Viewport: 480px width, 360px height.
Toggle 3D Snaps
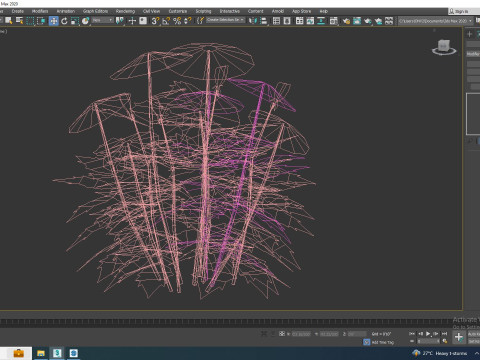[155, 21]
